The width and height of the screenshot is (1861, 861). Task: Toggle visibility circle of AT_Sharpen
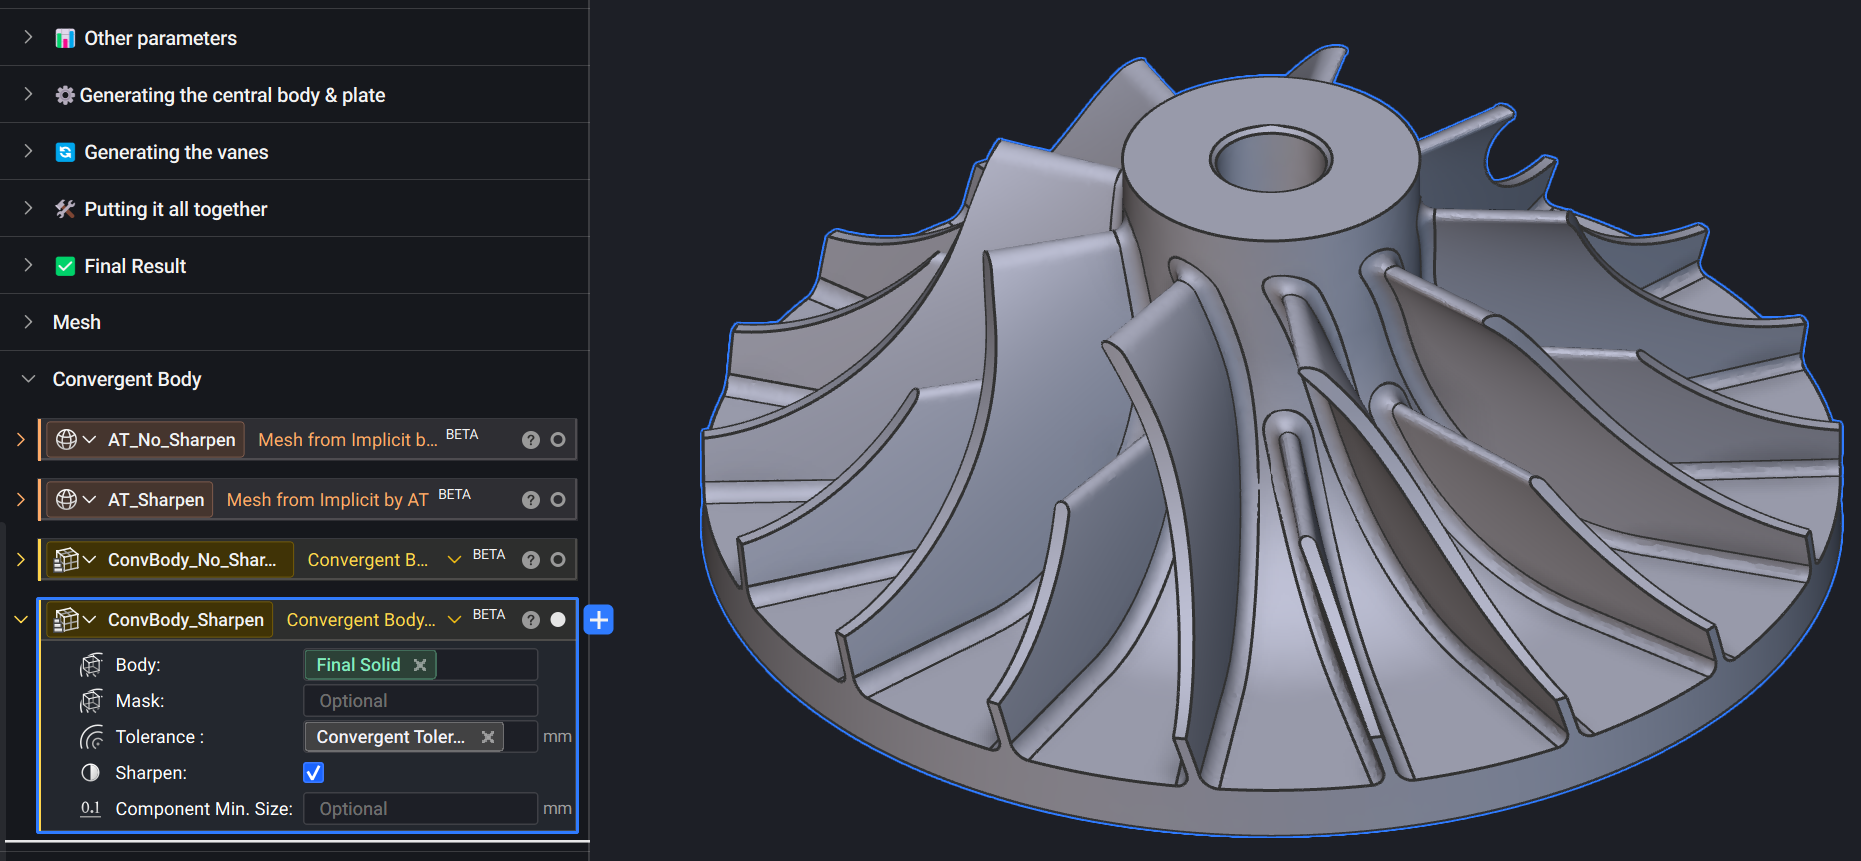(x=558, y=500)
